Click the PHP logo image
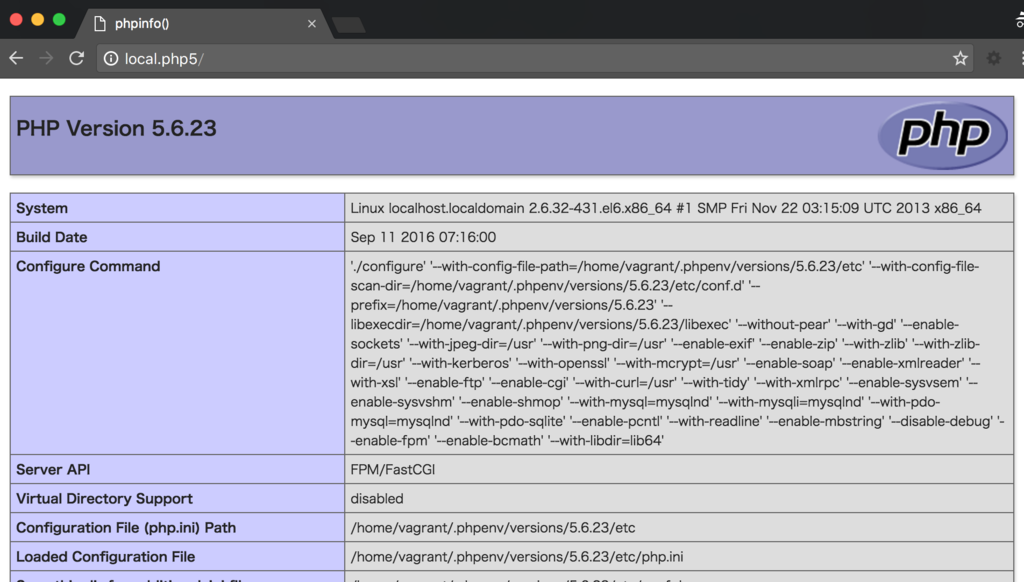Screen dimensions: 1024x582 (x=941, y=135)
